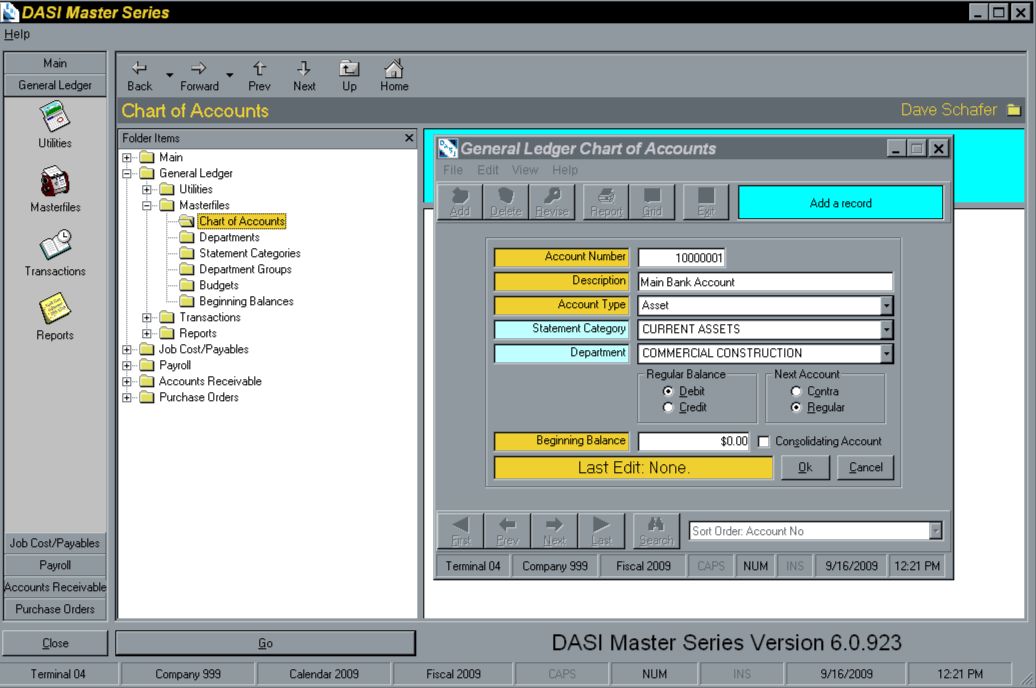Collapse the General Ledger tree node

click(x=127, y=173)
